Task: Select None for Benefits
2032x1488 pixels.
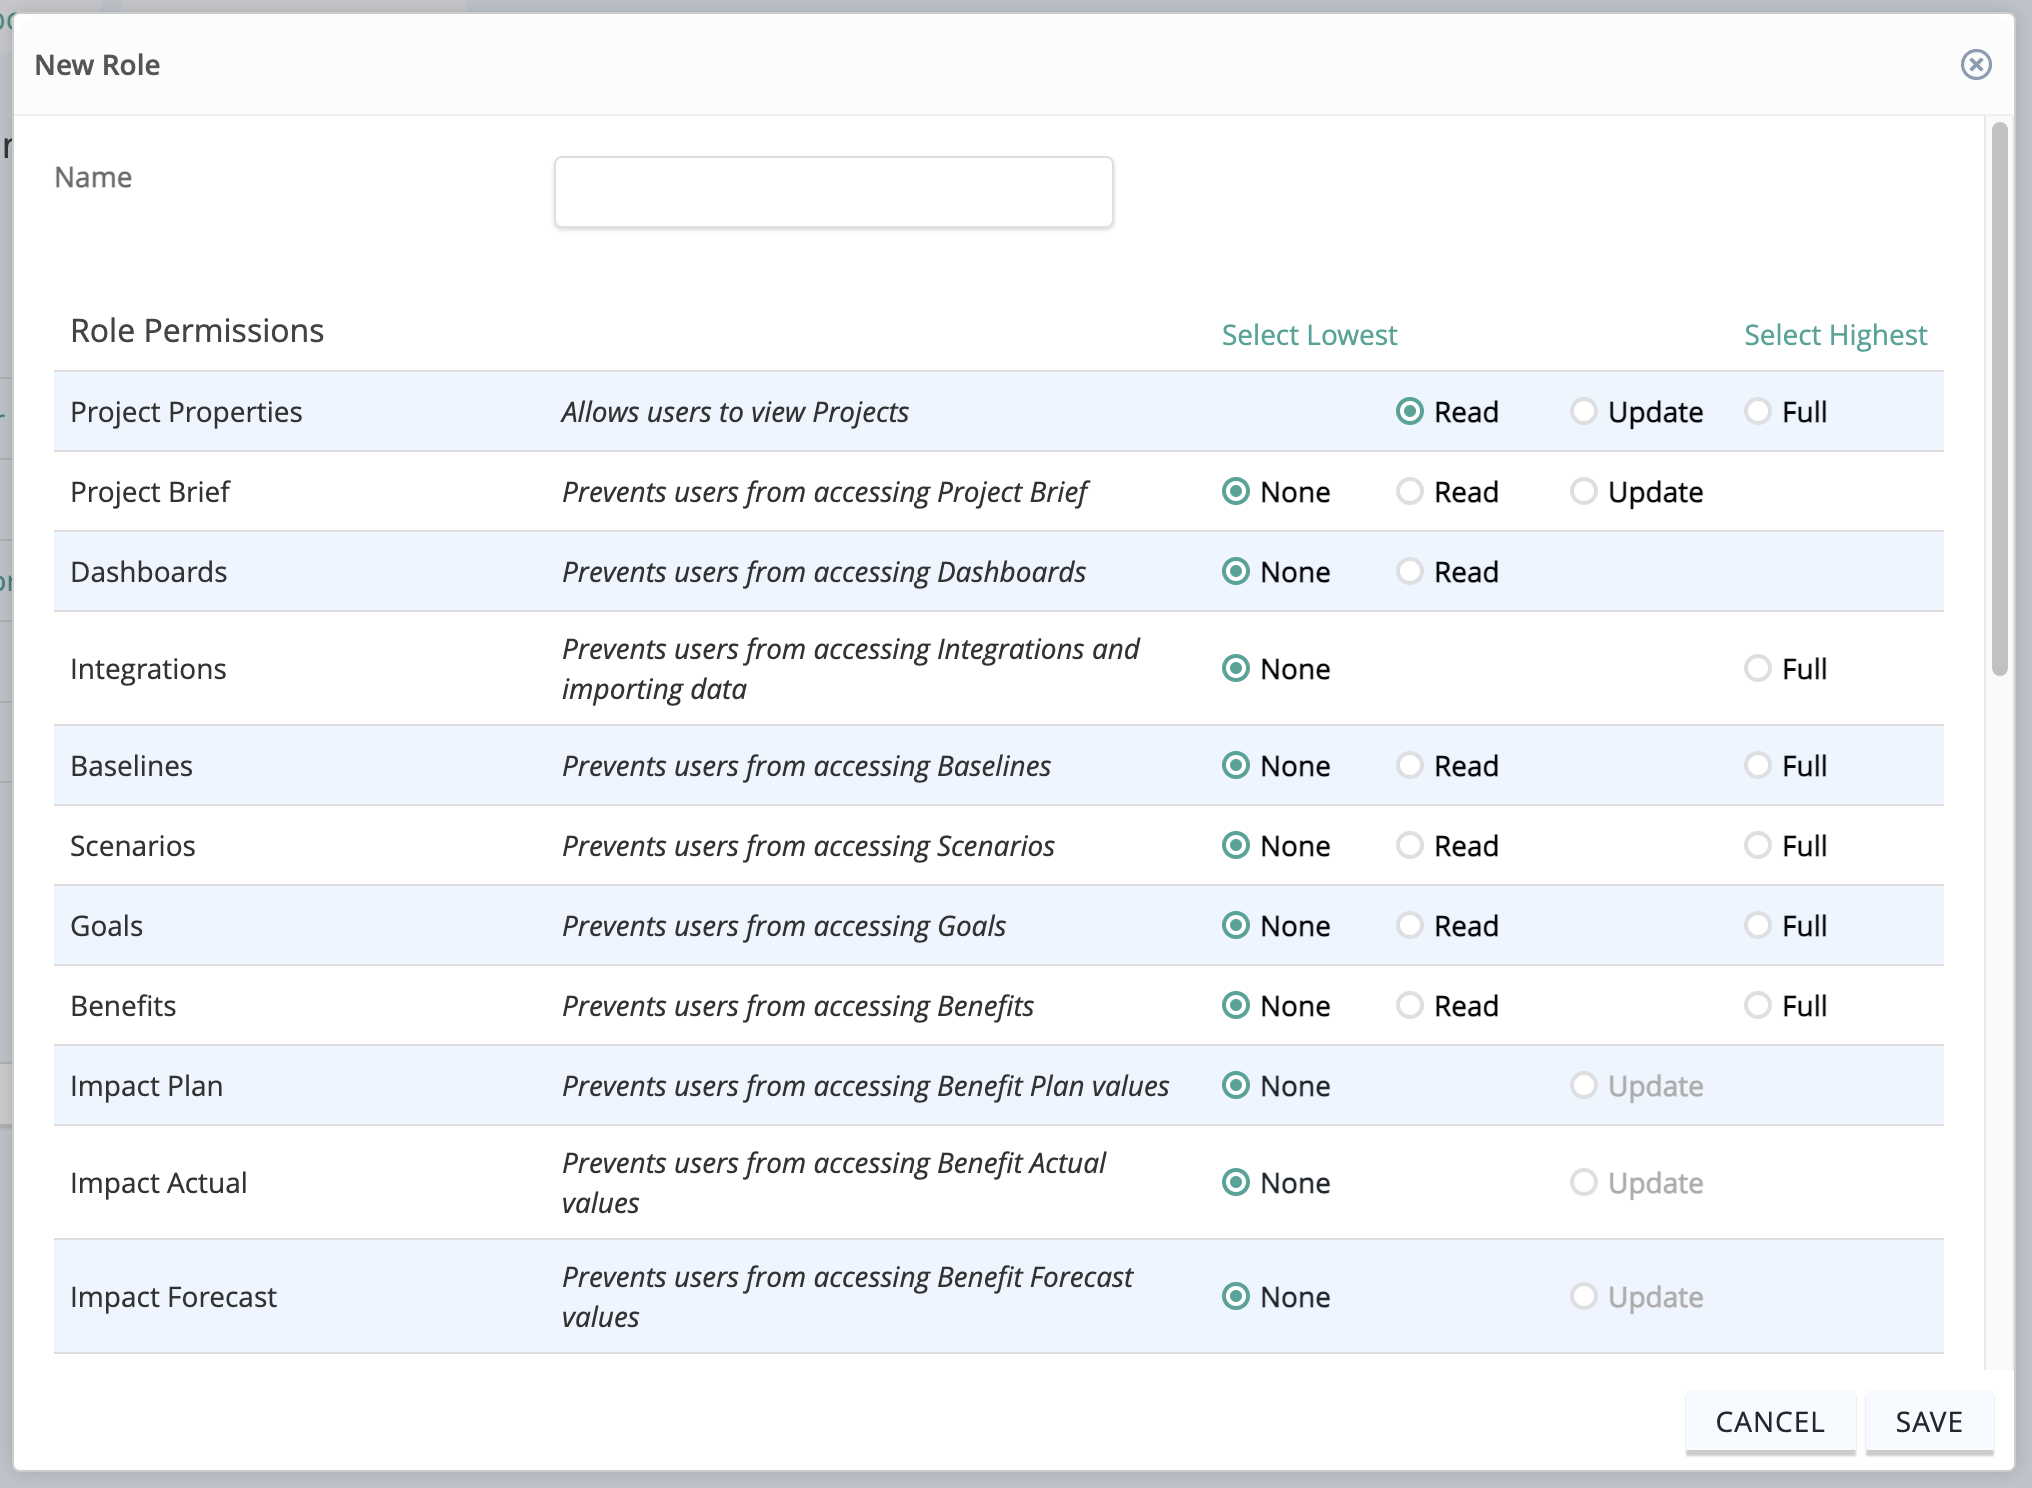Action: tap(1236, 1006)
